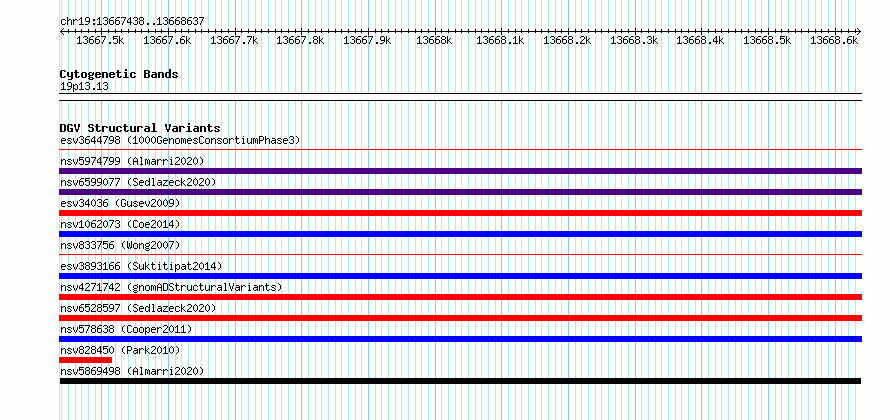The image size is (890, 420).
Task: Click the short red bar under nsv828450
Action: (86, 360)
